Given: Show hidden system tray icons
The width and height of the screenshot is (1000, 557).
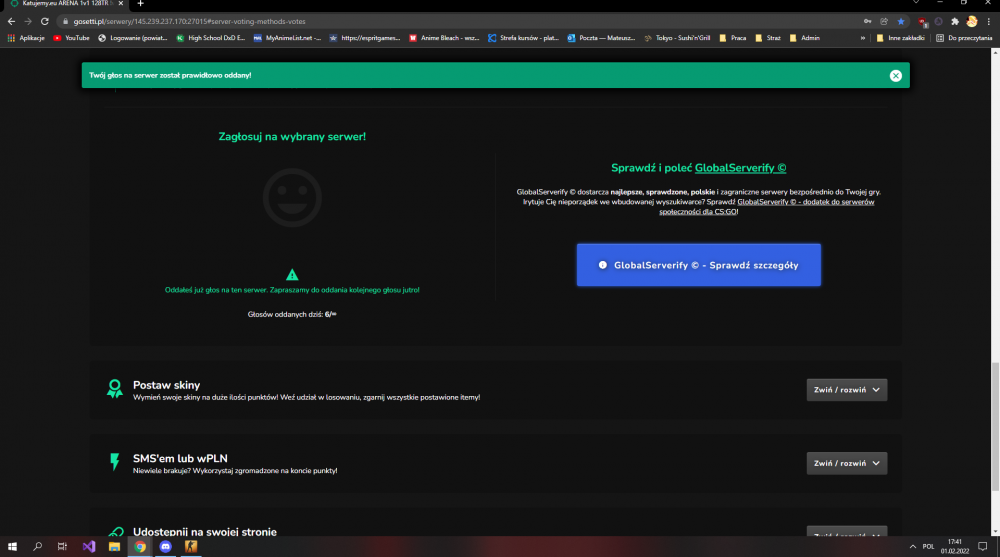Looking at the screenshot, I should coord(913,547).
